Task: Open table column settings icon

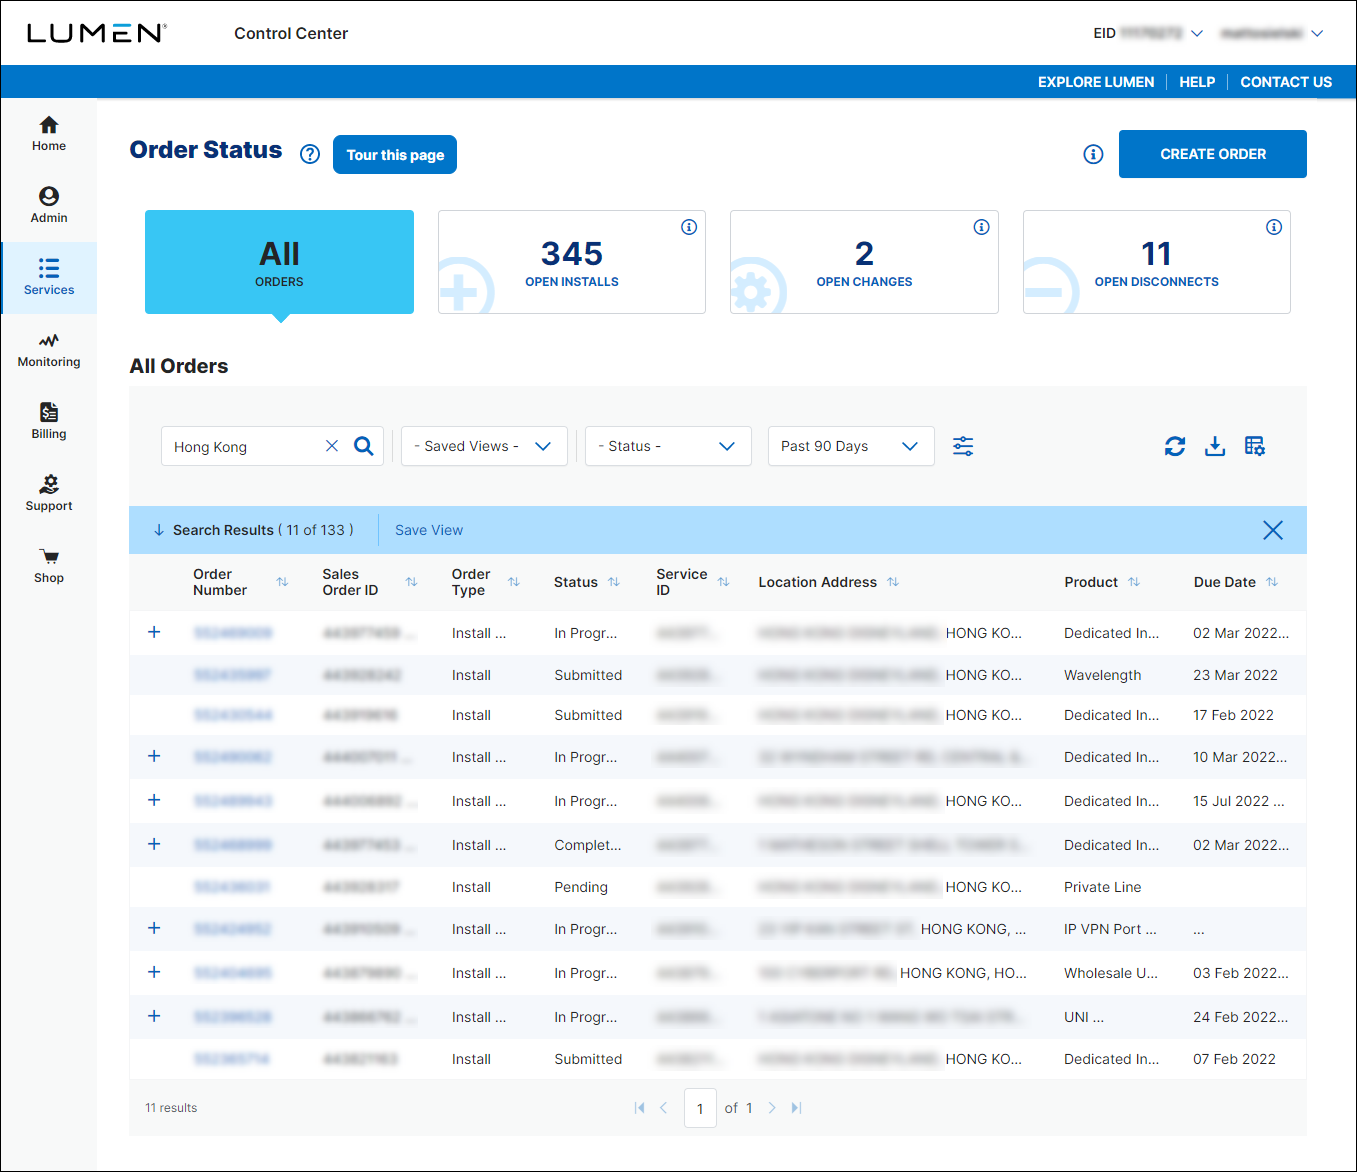Action: (1255, 446)
